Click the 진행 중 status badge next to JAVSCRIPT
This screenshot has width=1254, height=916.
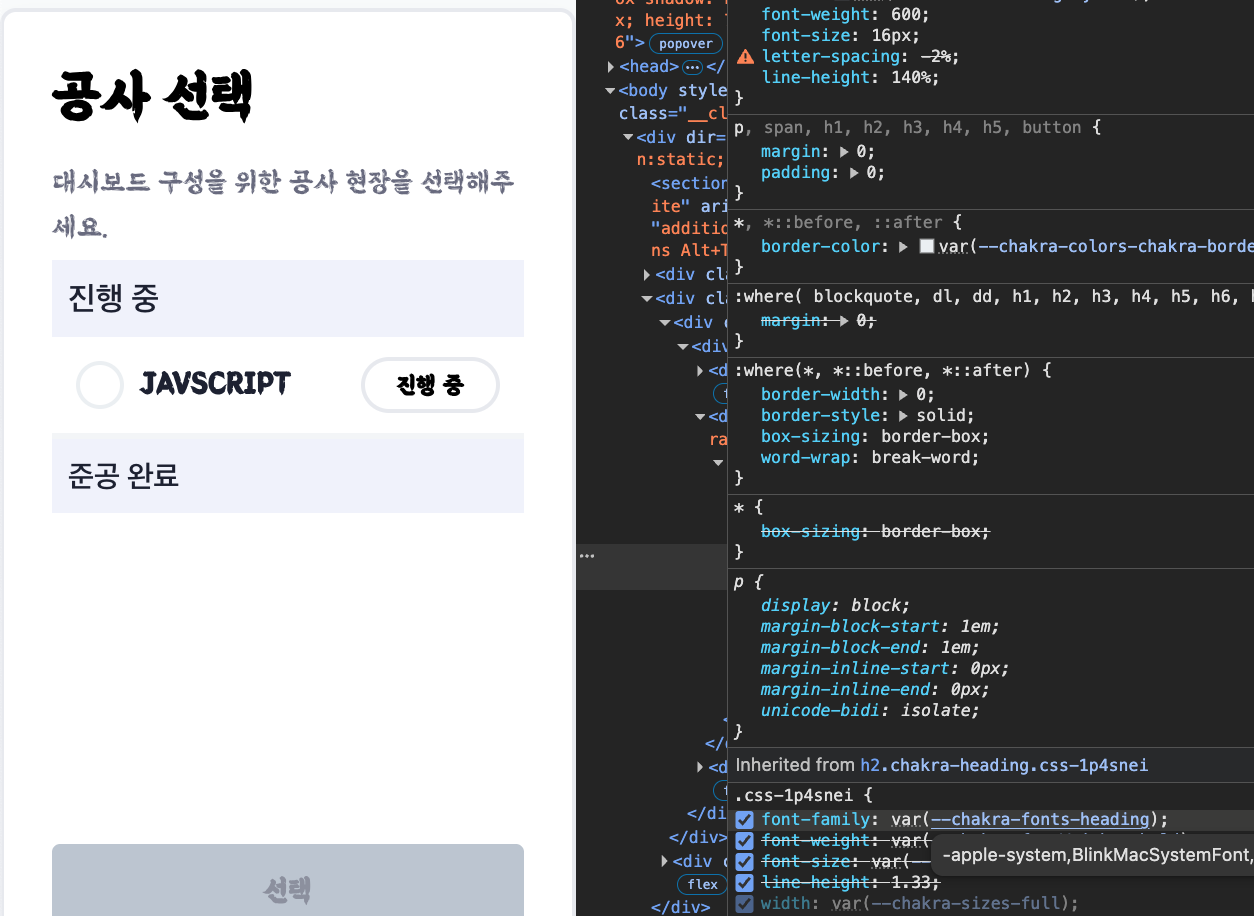[430, 385]
